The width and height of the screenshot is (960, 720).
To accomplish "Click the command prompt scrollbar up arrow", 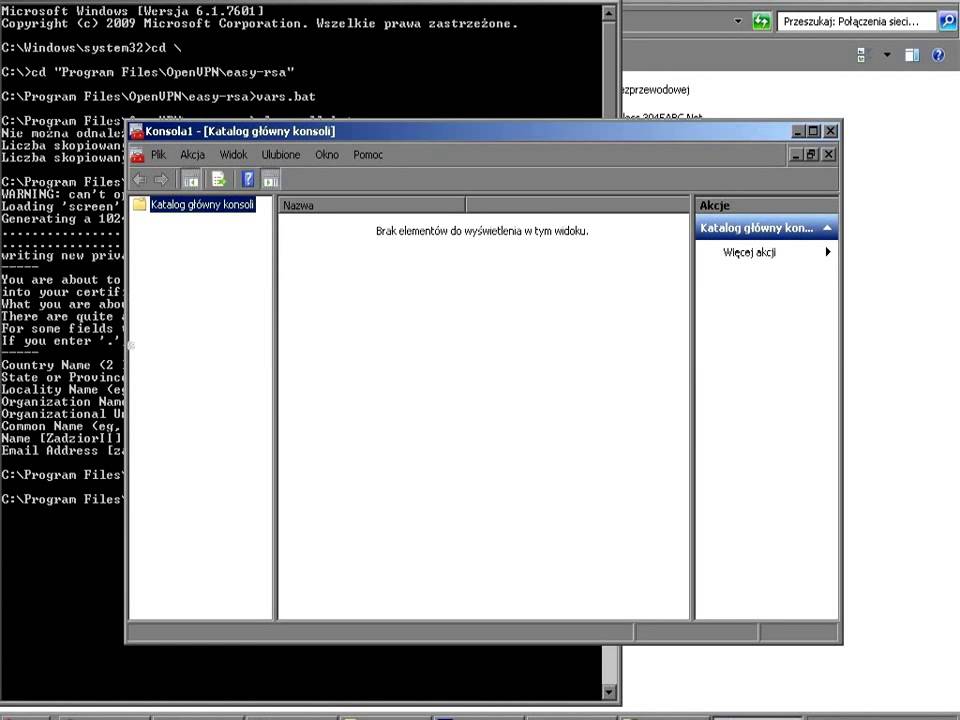I will (609, 13).
